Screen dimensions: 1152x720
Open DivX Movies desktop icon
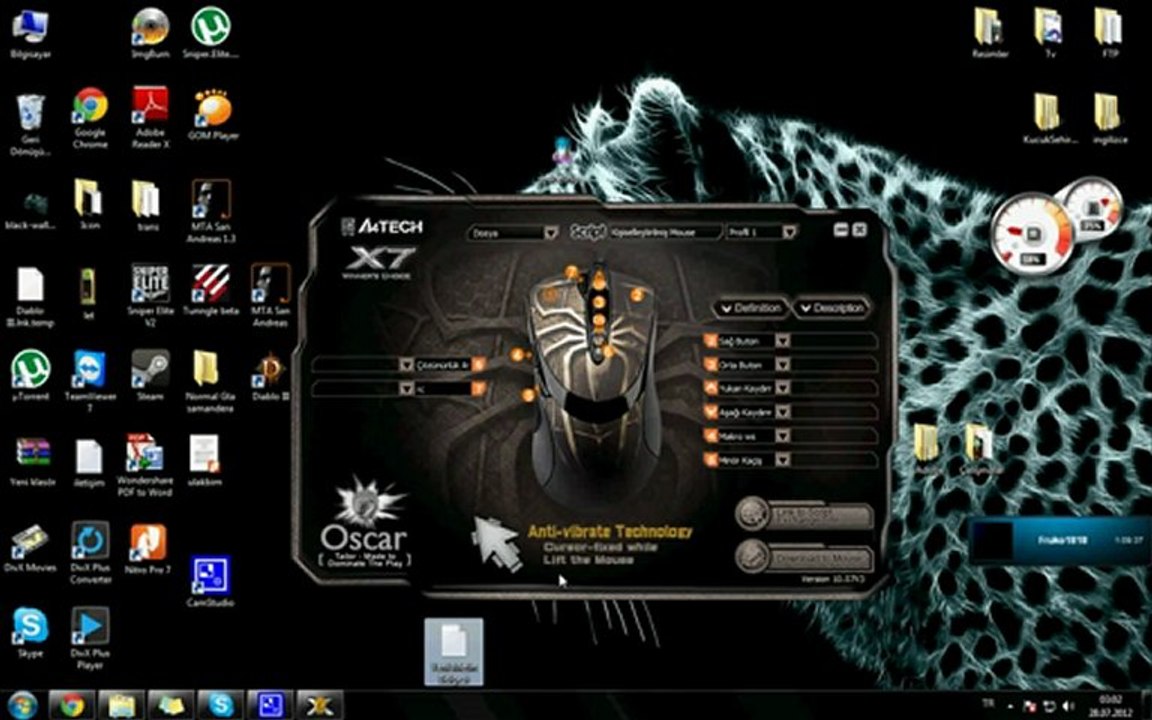(x=29, y=548)
